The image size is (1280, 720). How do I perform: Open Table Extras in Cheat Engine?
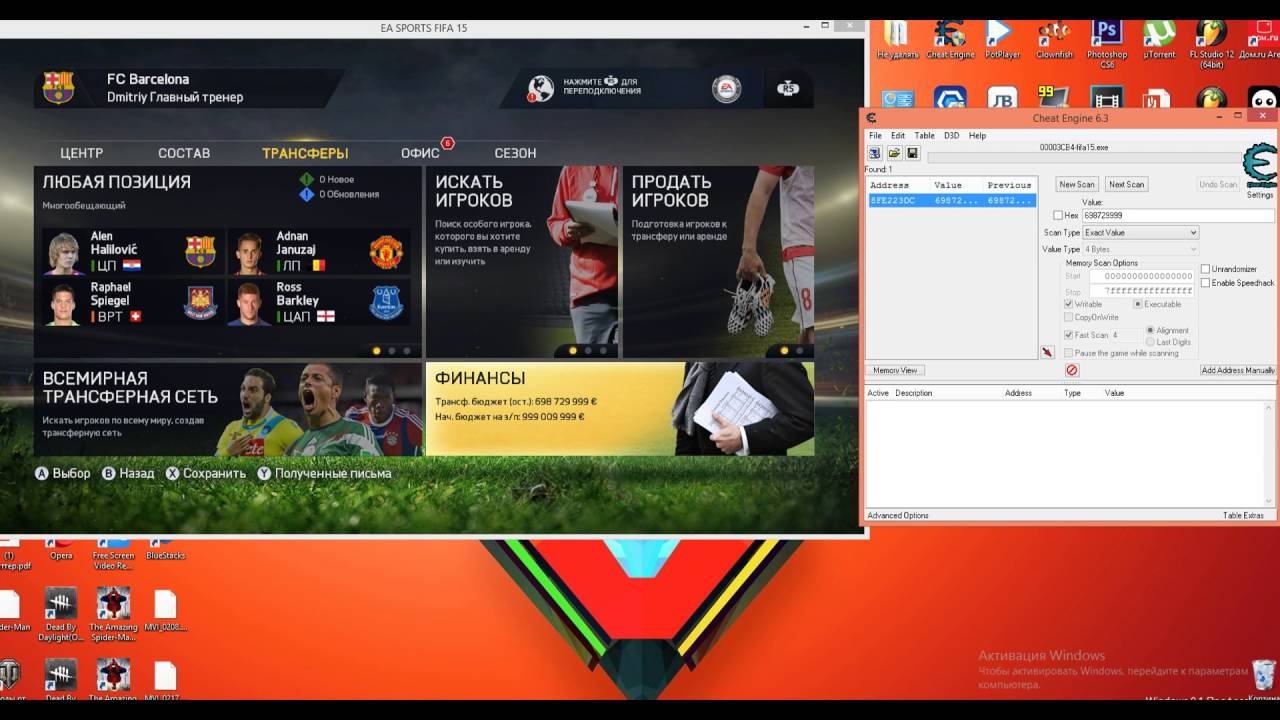[x=1243, y=516]
